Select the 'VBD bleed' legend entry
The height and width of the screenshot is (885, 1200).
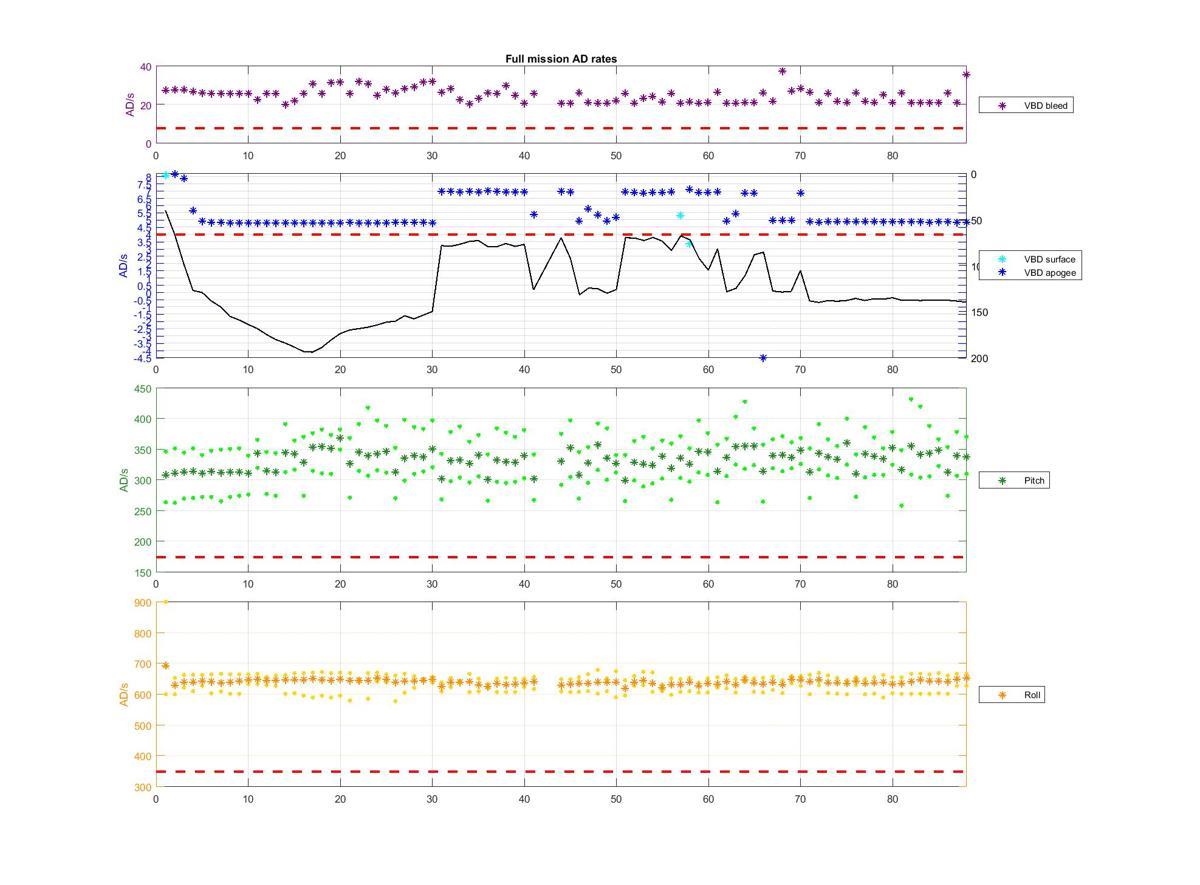[1026, 105]
